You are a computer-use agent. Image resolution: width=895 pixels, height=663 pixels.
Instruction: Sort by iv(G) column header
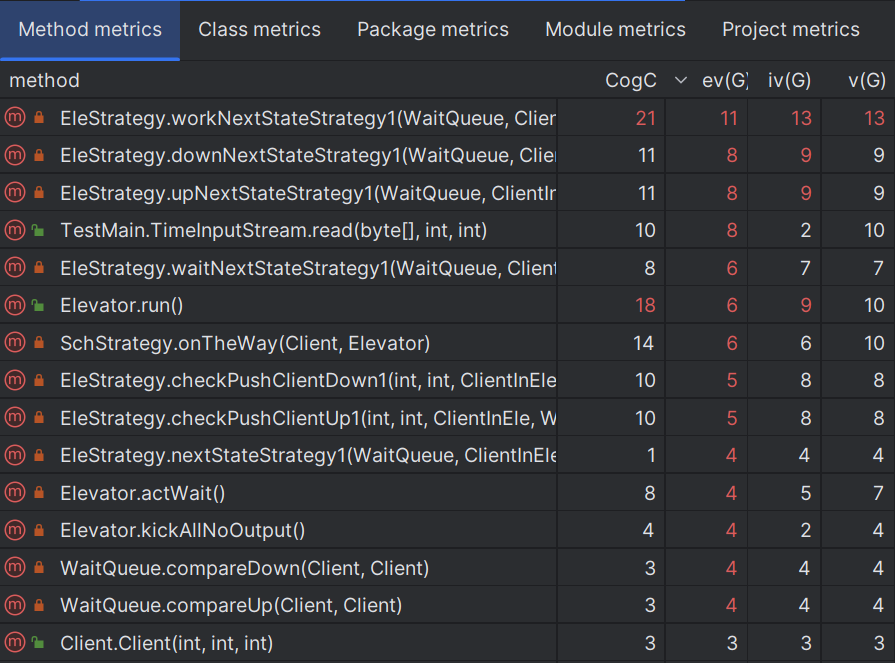(788, 80)
